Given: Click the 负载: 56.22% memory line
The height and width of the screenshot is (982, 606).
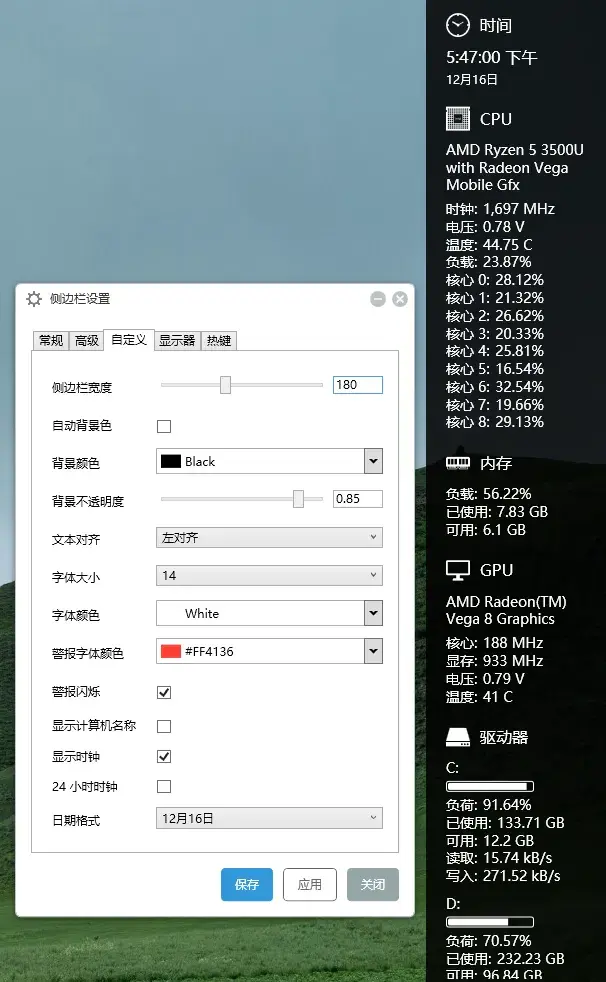Looking at the screenshot, I should [489, 494].
